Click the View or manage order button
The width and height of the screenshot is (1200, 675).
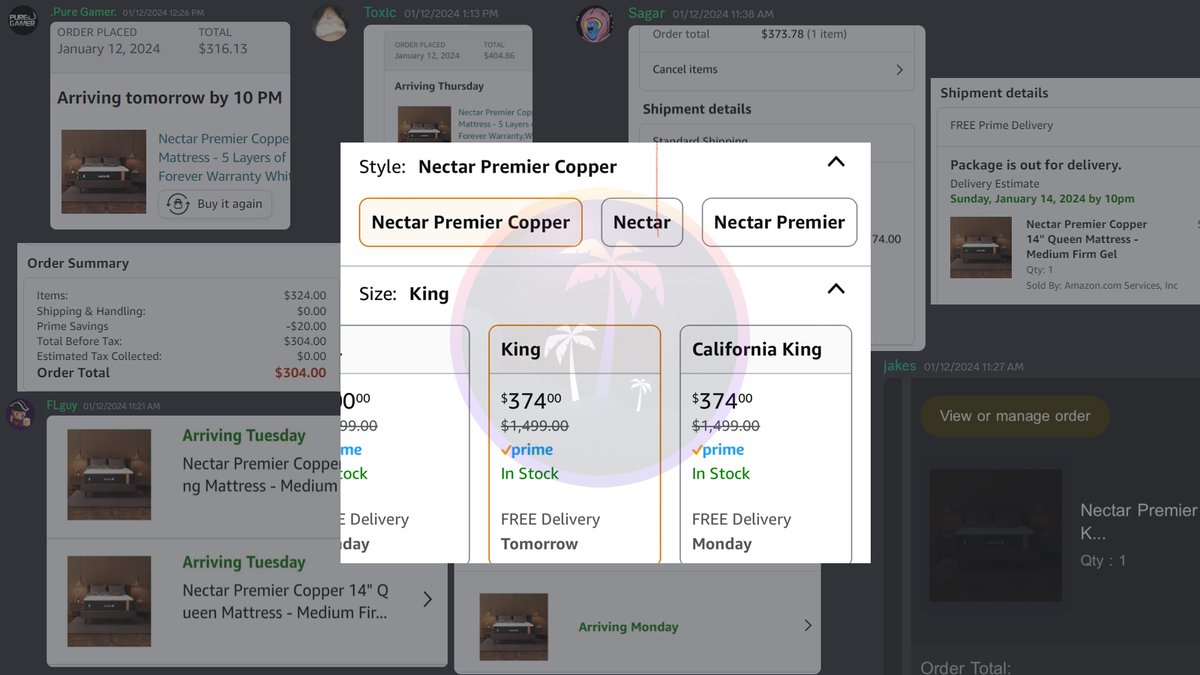1014,416
